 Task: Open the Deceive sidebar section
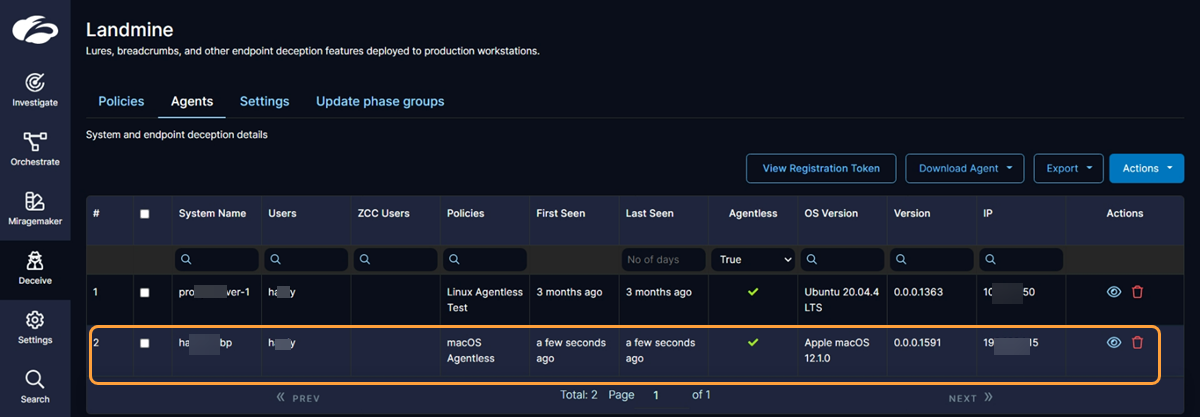35,267
